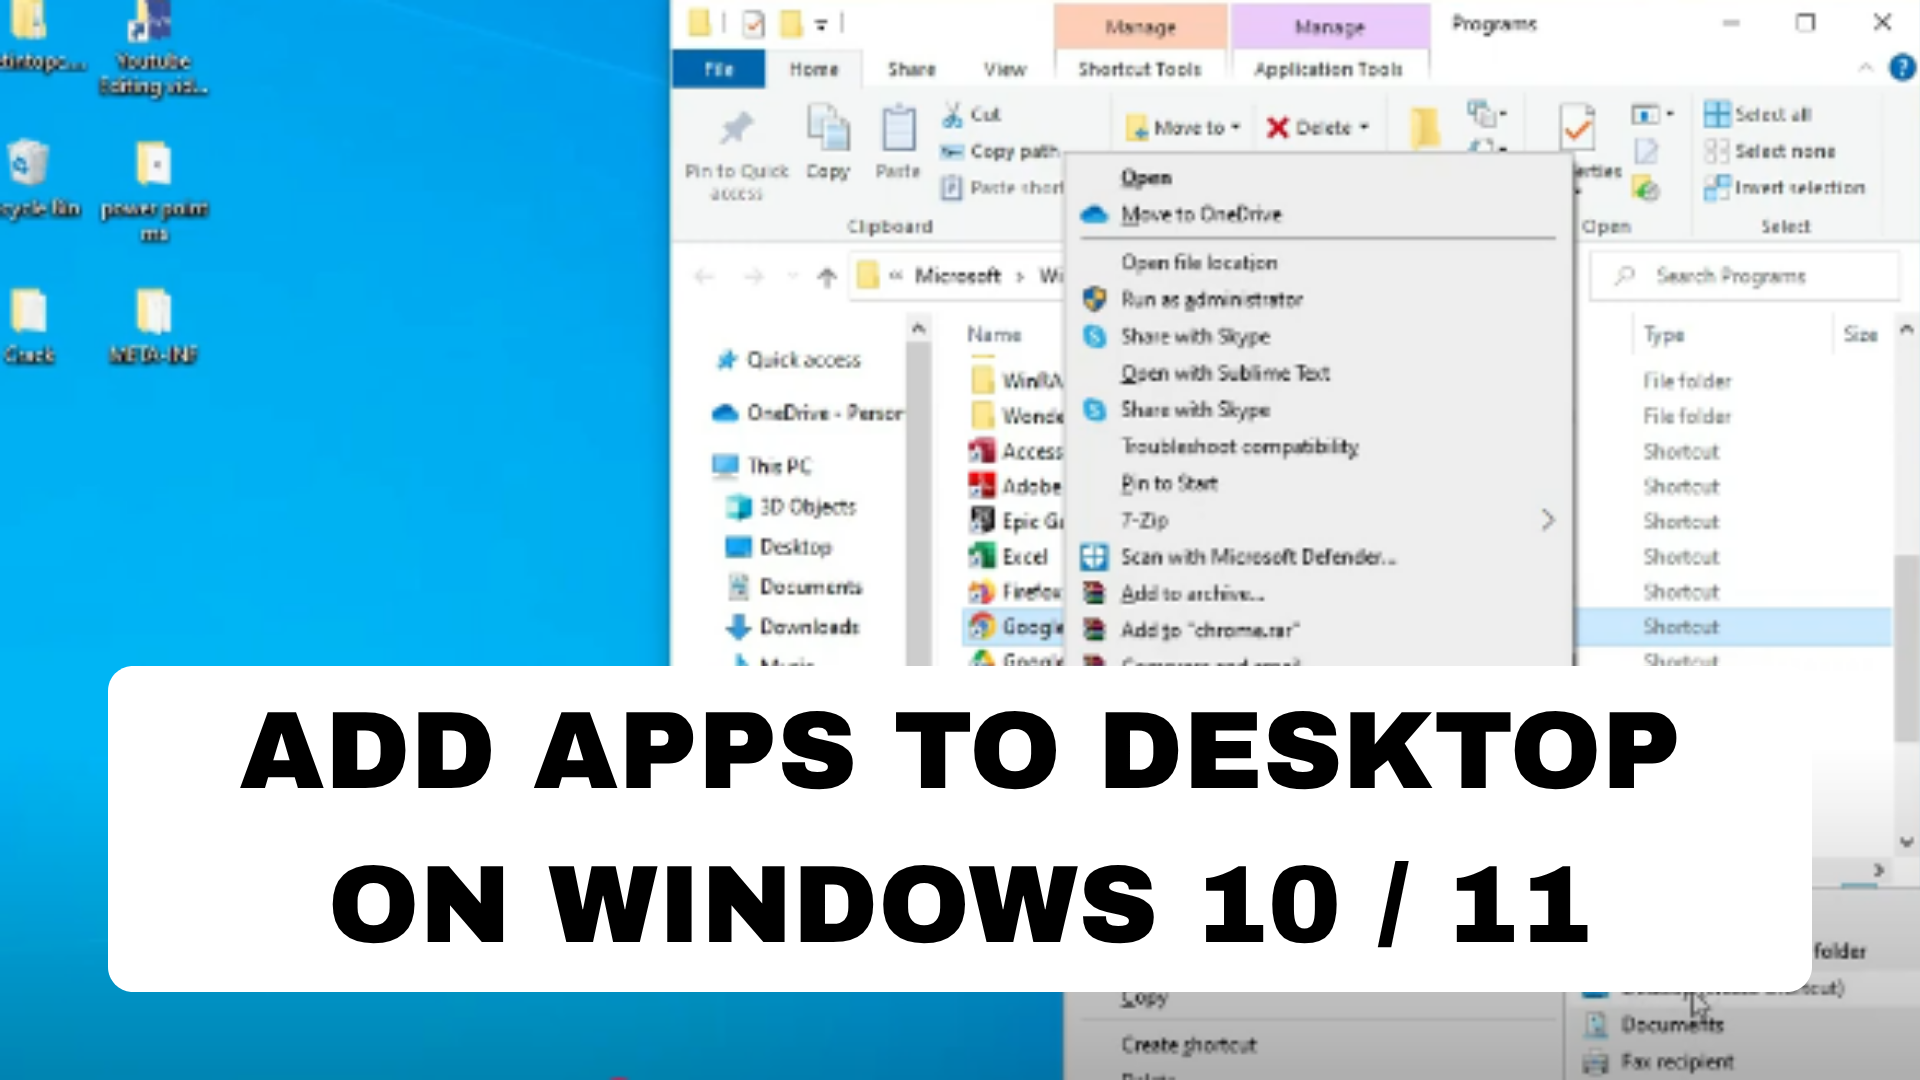Screen dimensions: 1920x1080
Task: Switch to the View ribbon tab
Action: click(x=1004, y=69)
